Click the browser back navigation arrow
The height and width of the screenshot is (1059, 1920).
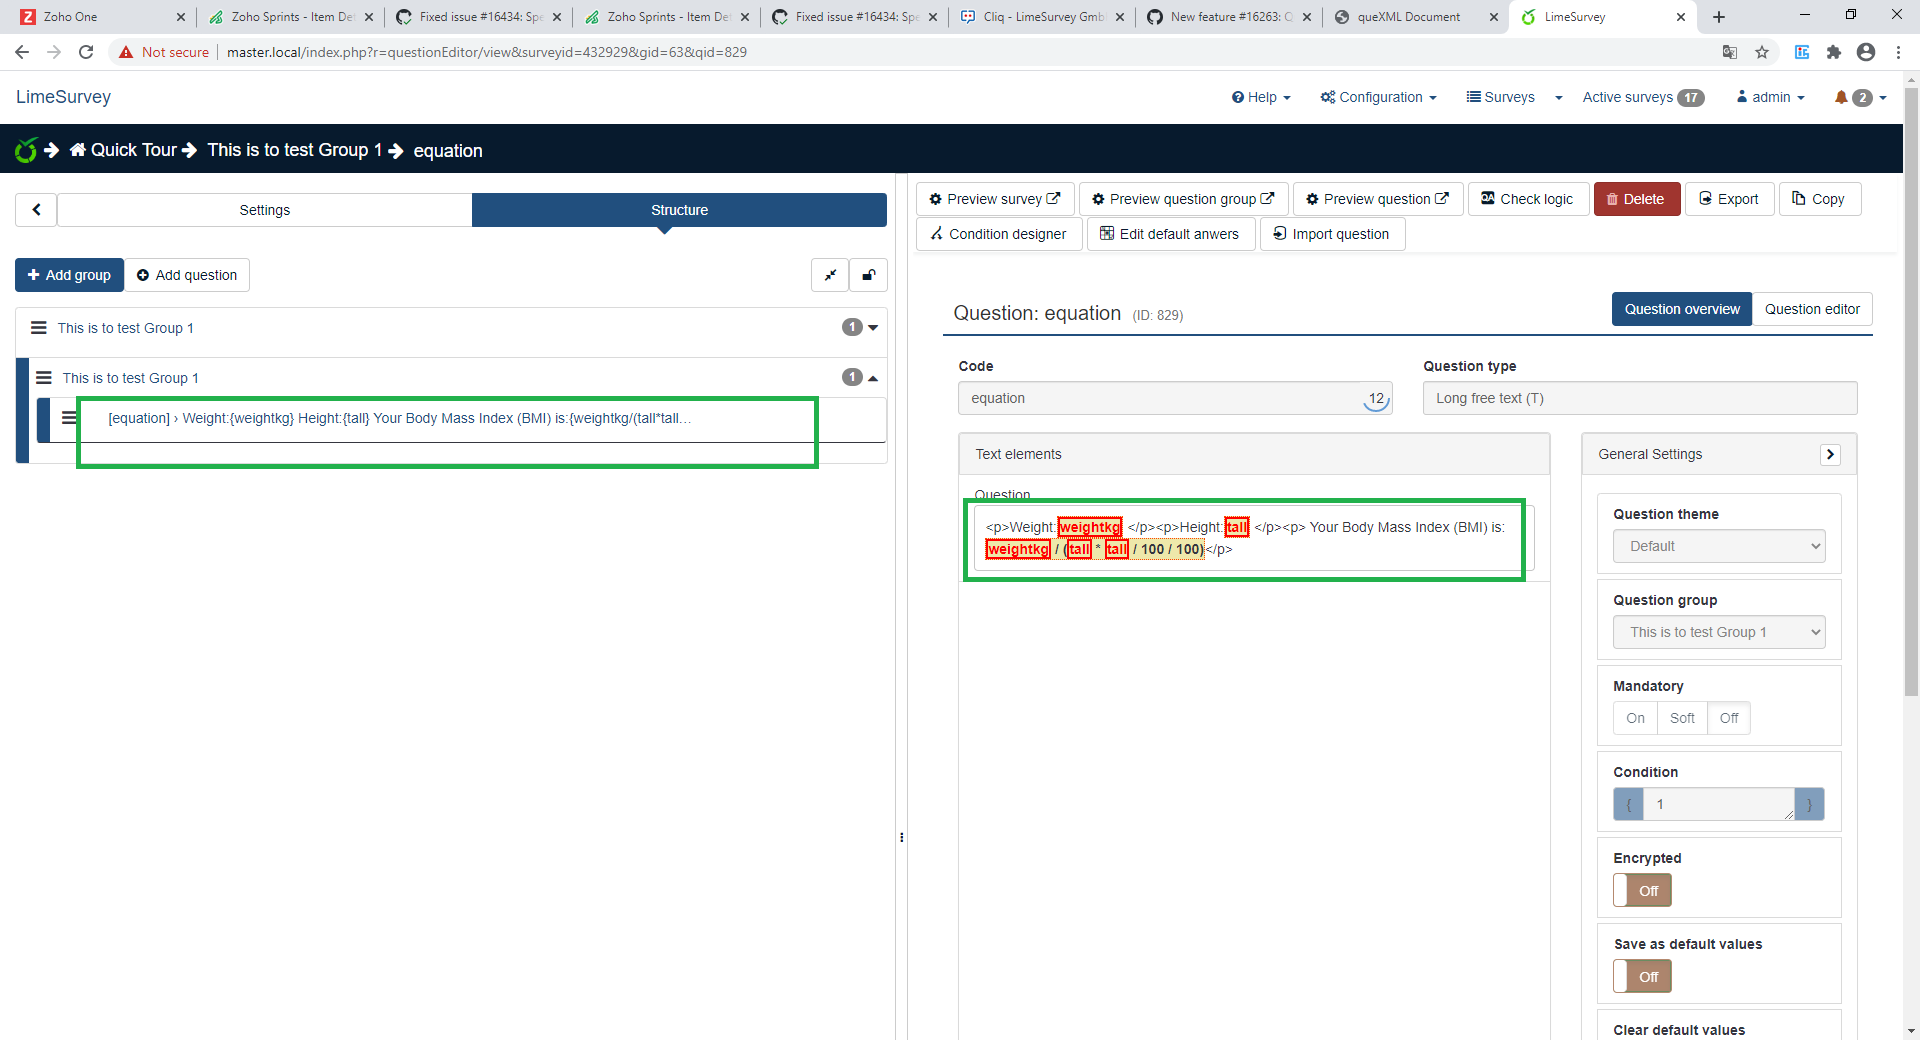[x=22, y=52]
